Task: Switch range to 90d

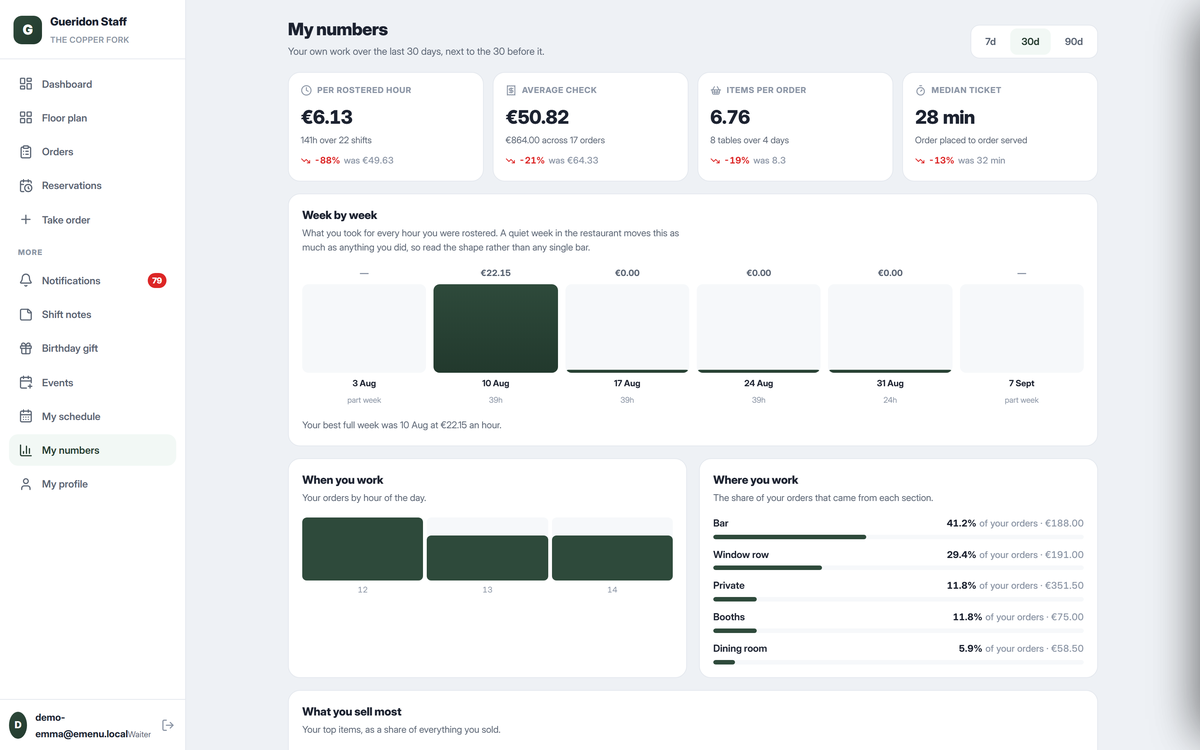Action: tap(1073, 42)
